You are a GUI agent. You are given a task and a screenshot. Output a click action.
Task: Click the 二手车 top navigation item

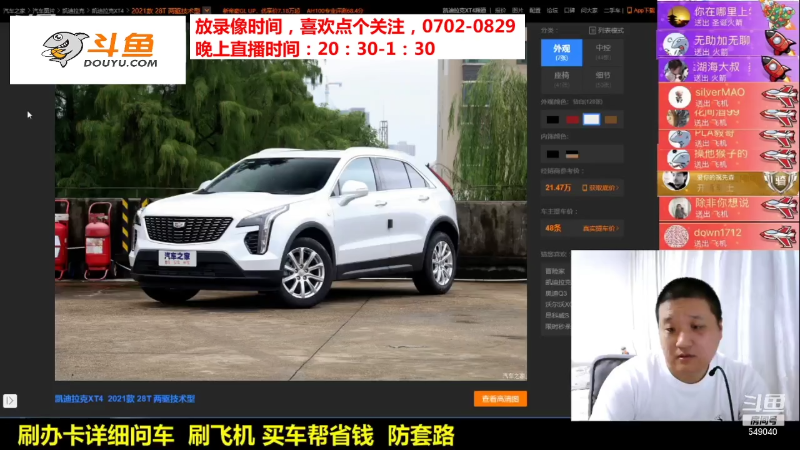[x=611, y=10]
